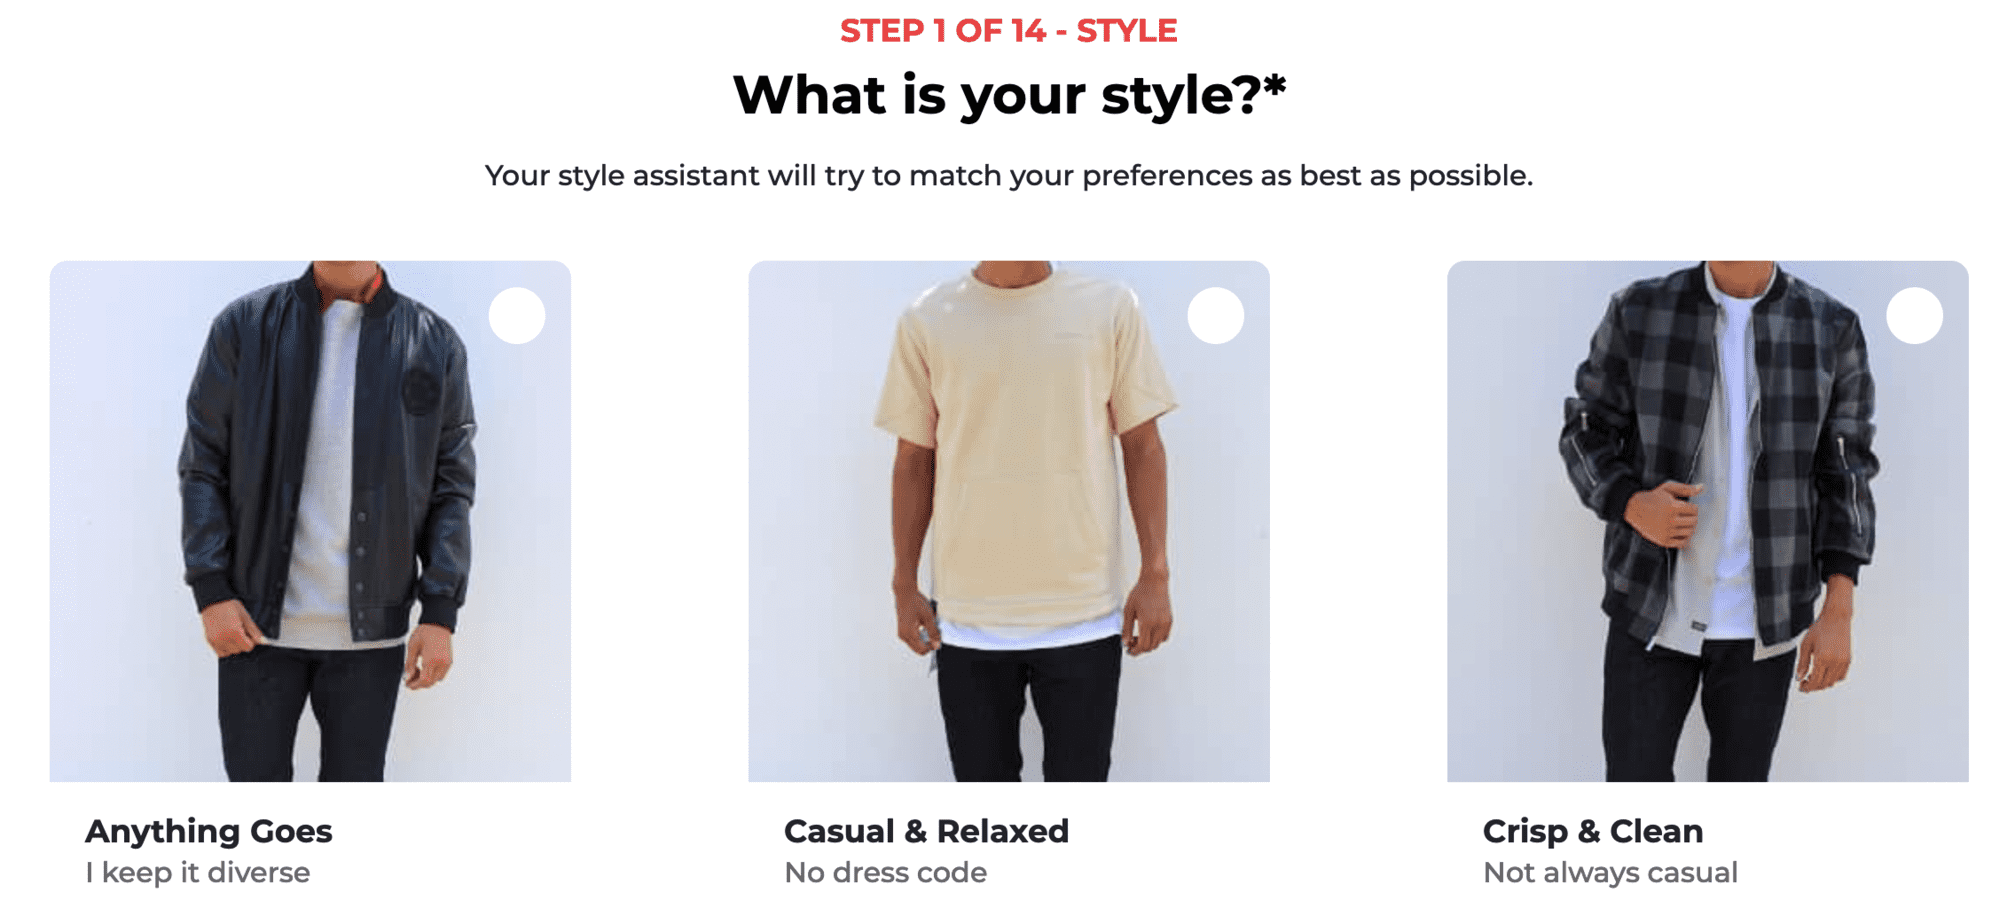
Task: Choose the "Crisp & Clean" title
Action: 1592,831
